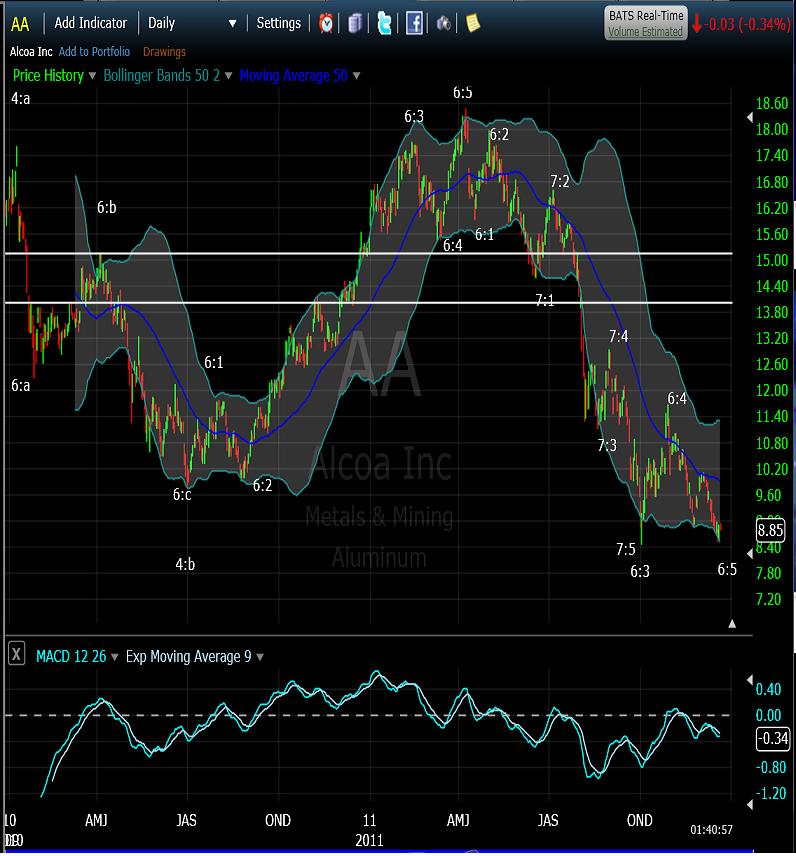Expand Moving Average 50 dropdown arrow

click(x=357, y=76)
